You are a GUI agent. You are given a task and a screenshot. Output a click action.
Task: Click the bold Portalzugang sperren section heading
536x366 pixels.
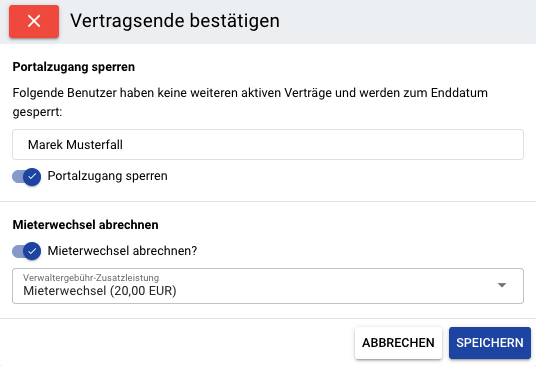coord(73,67)
